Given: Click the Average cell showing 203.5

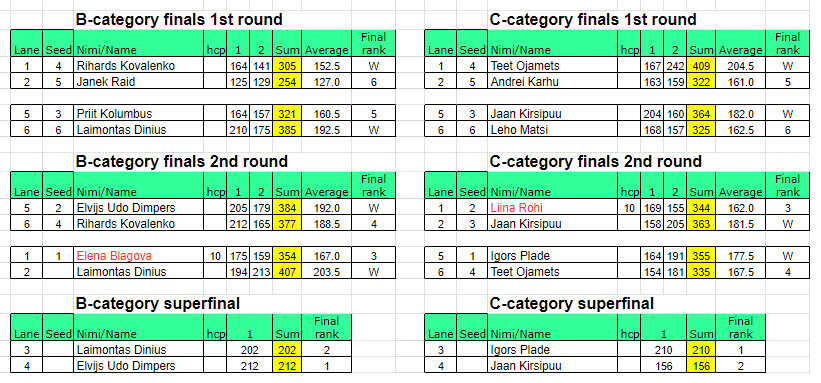Looking at the screenshot, I should pyautogui.click(x=326, y=271).
